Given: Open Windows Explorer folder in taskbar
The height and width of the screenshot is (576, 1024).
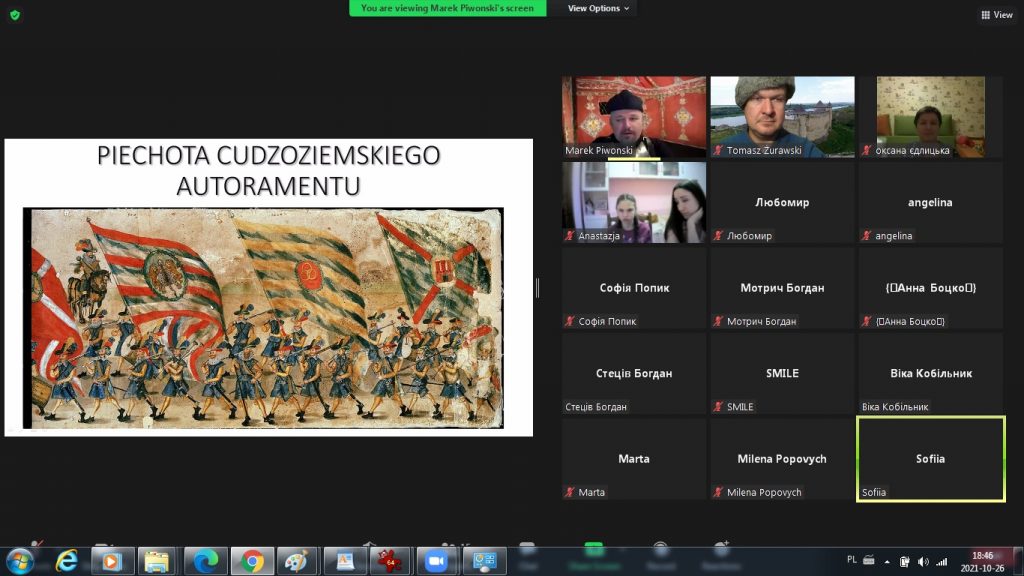Looking at the screenshot, I should 158,560.
